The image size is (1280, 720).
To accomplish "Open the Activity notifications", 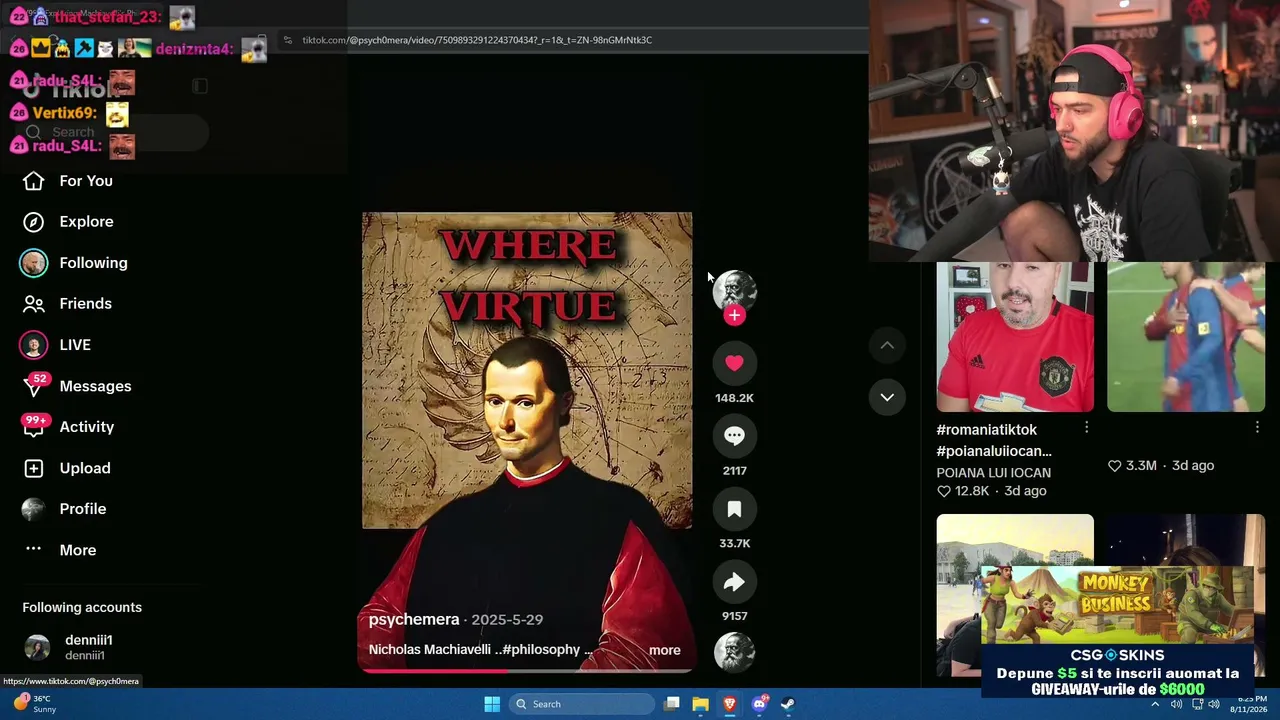I will pyautogui.click(x=68, y=427).
